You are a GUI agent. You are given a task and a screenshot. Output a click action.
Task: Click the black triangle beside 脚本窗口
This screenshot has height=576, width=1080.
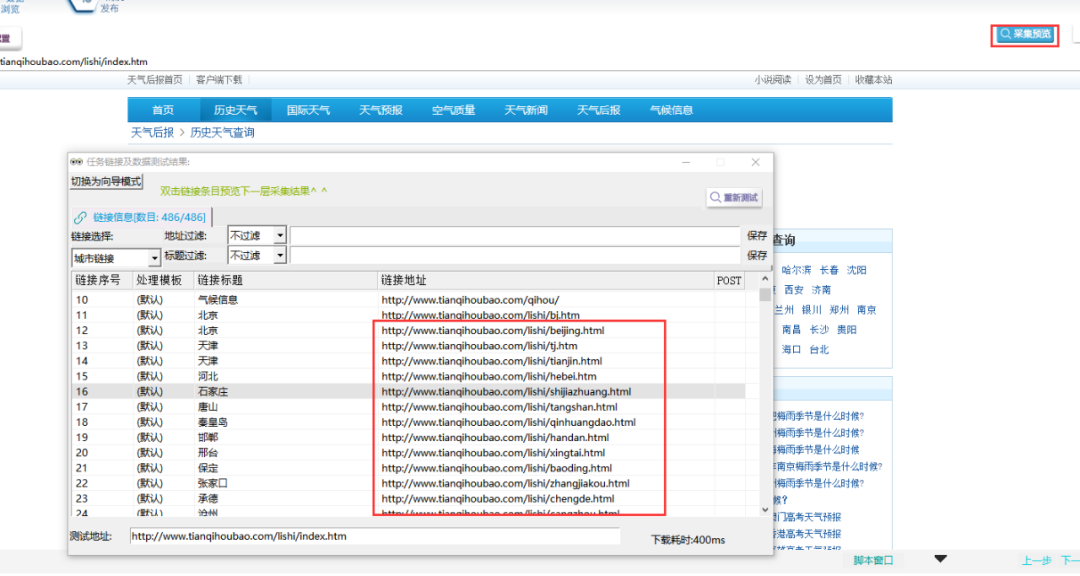940,559
